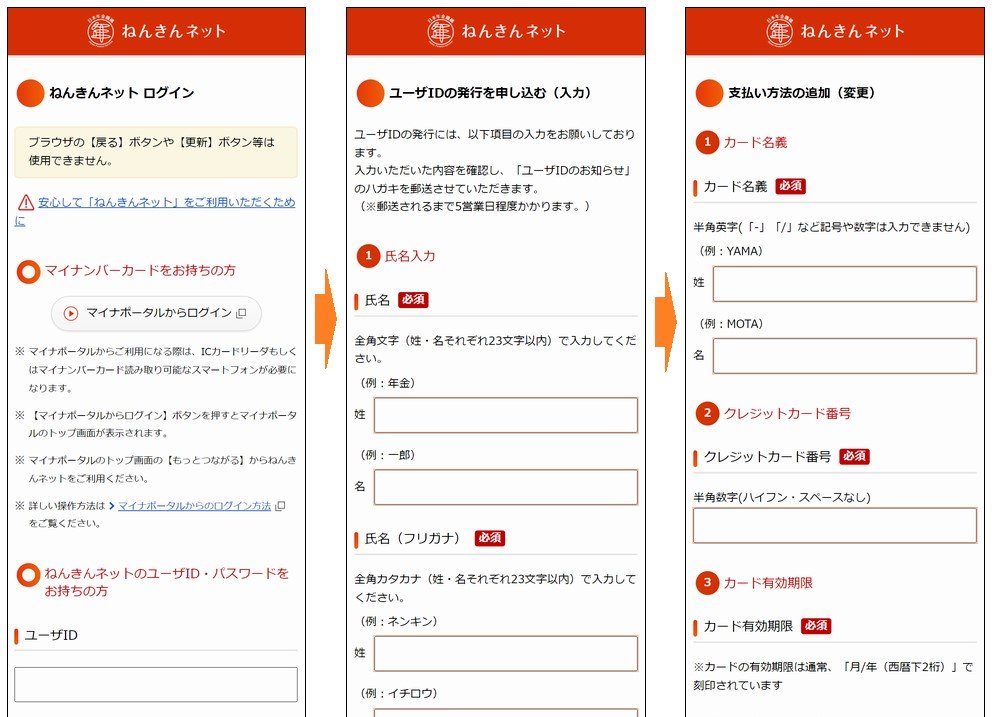Click the 姓 field under 氏名 (例:年金)
Image resolution: width=994 pixels, height=717 pixels.
tap(505, 415)
